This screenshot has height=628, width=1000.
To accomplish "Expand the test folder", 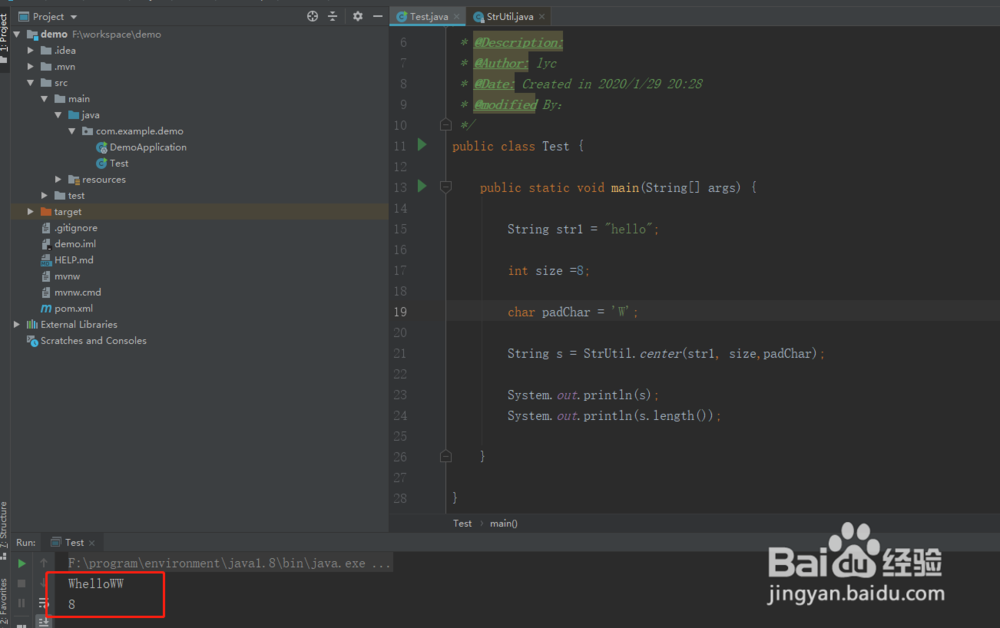I will click(44, 195).
